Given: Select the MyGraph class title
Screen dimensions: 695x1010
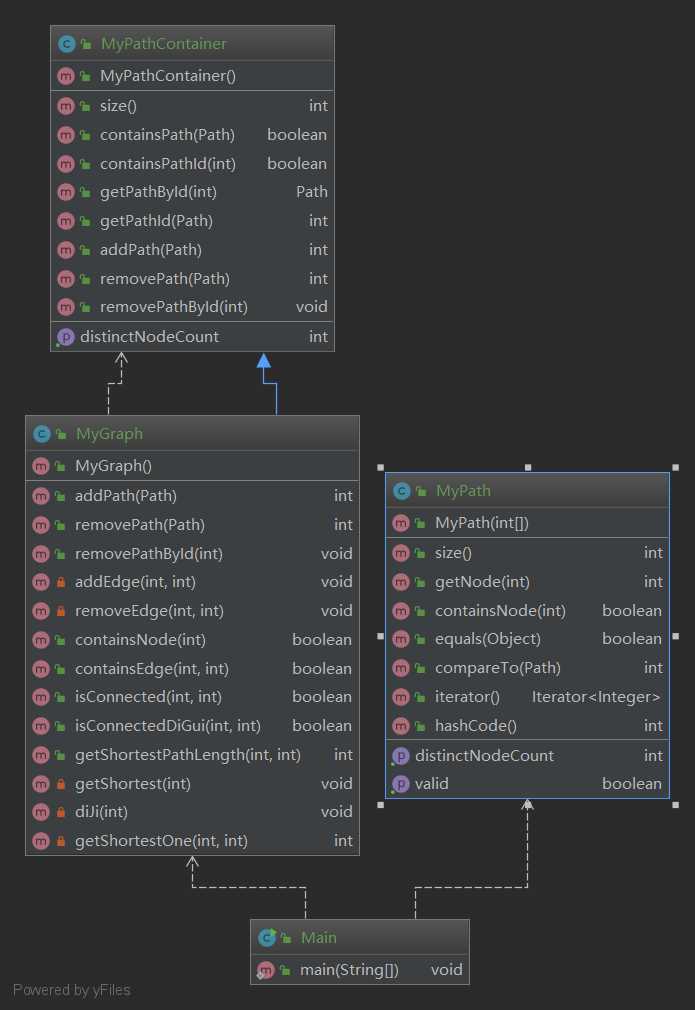Looking at the screenshot, I should (x=109, y=434).
